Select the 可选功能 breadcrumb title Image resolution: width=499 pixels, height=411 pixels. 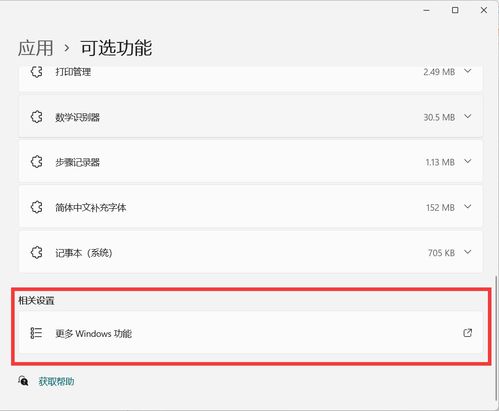[x=116, y=48]
